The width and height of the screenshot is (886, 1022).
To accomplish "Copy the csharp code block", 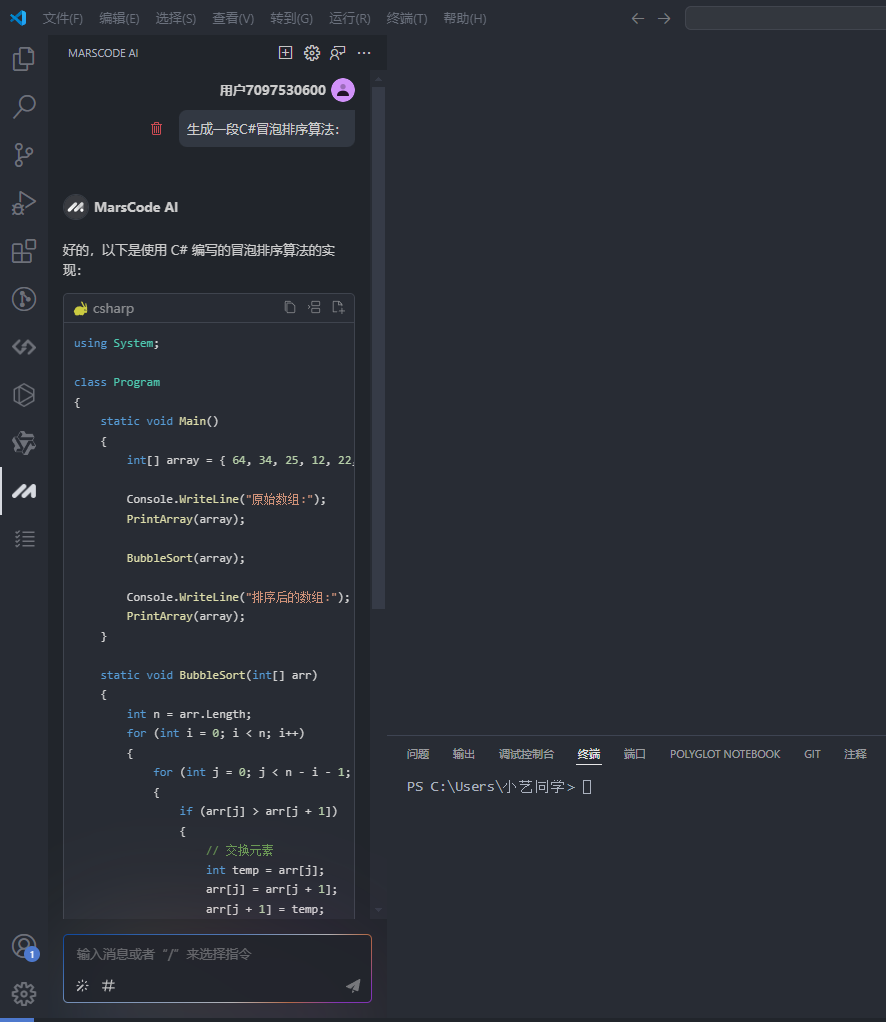I will tap(290, 308).
